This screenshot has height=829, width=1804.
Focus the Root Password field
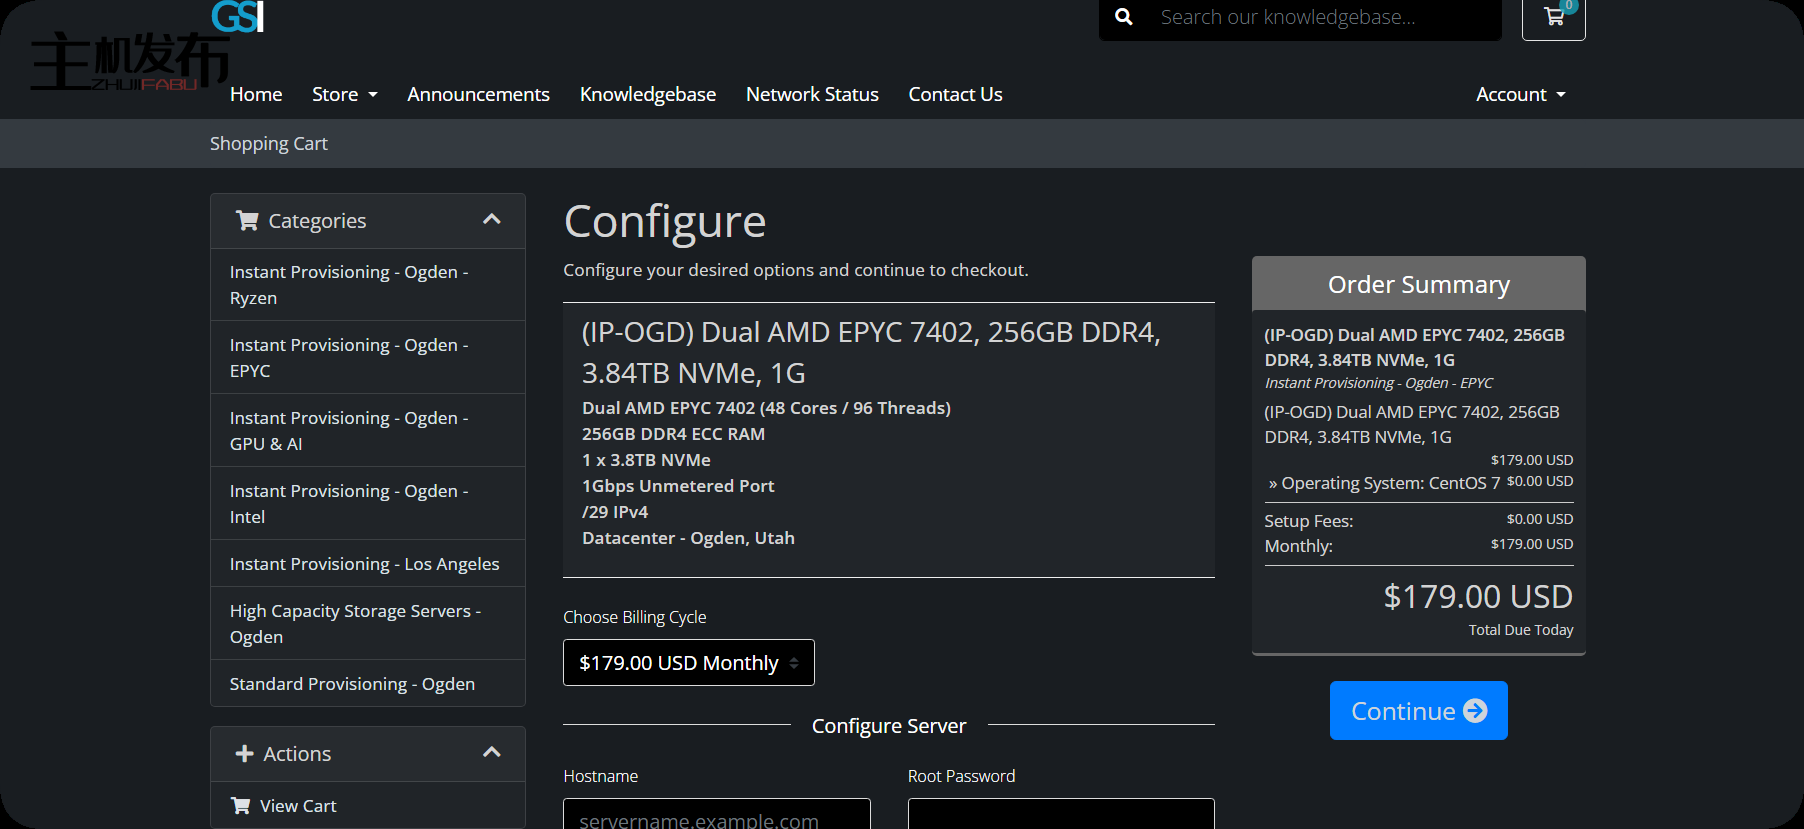tap(1060, 815)
